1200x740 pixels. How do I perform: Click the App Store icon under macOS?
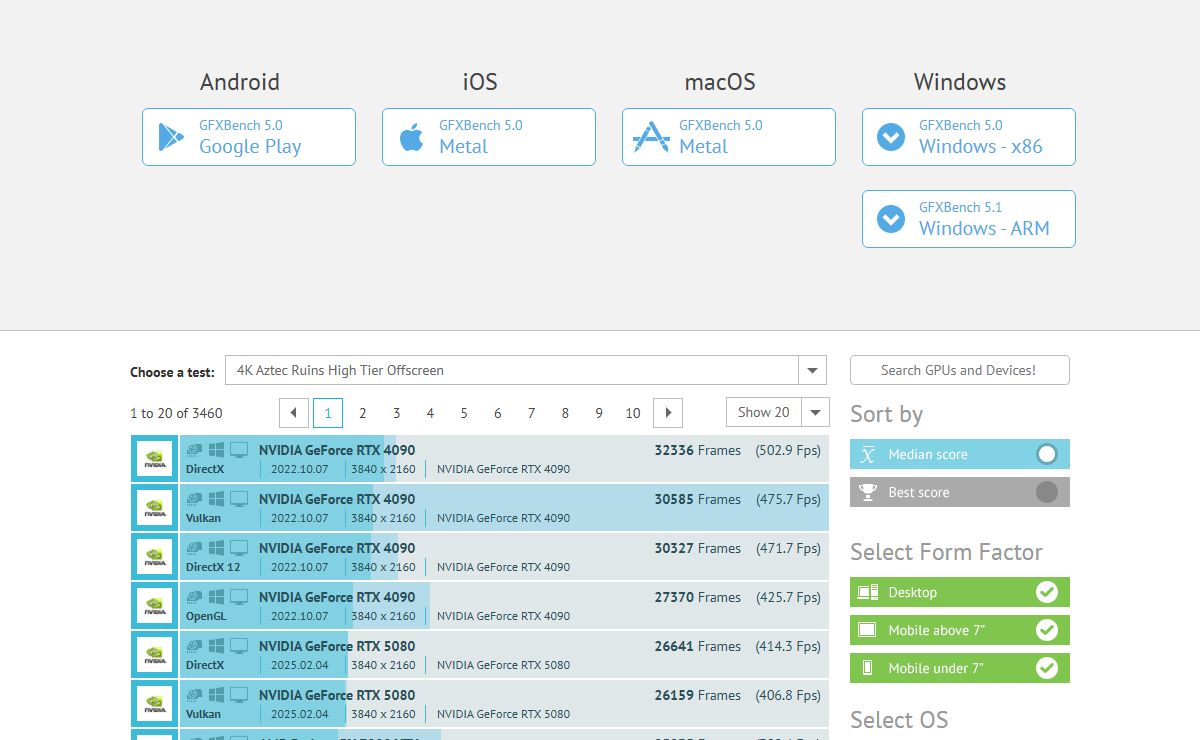pyautogui.click(x=651, y=137)
